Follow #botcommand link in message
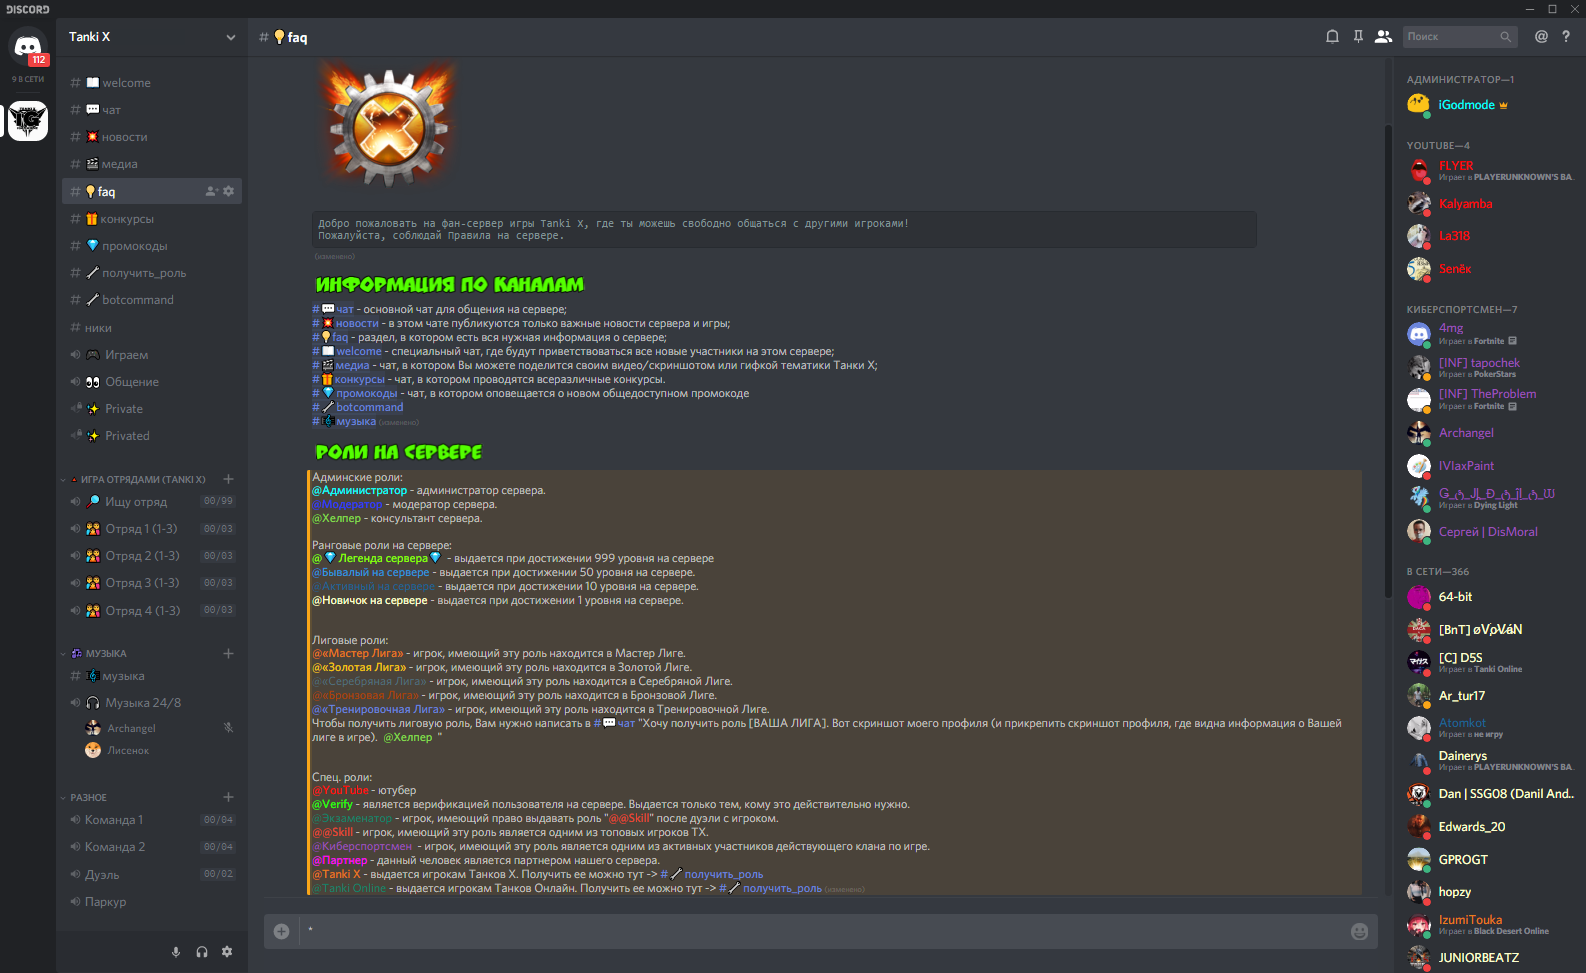Screen dimensions: 1586x973 358,408
